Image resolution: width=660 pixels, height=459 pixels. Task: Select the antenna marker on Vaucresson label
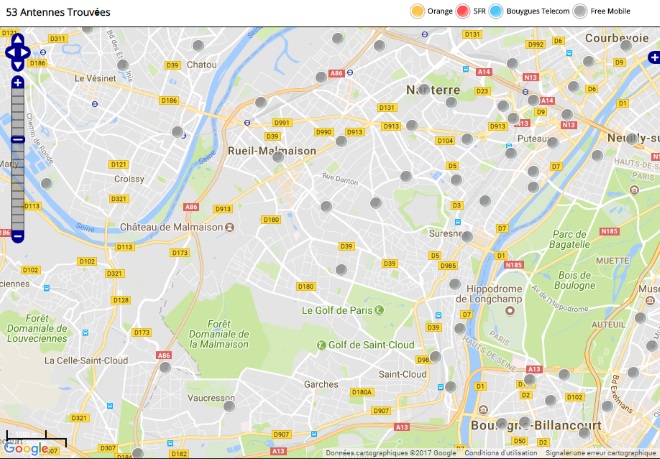pos(229,406)
